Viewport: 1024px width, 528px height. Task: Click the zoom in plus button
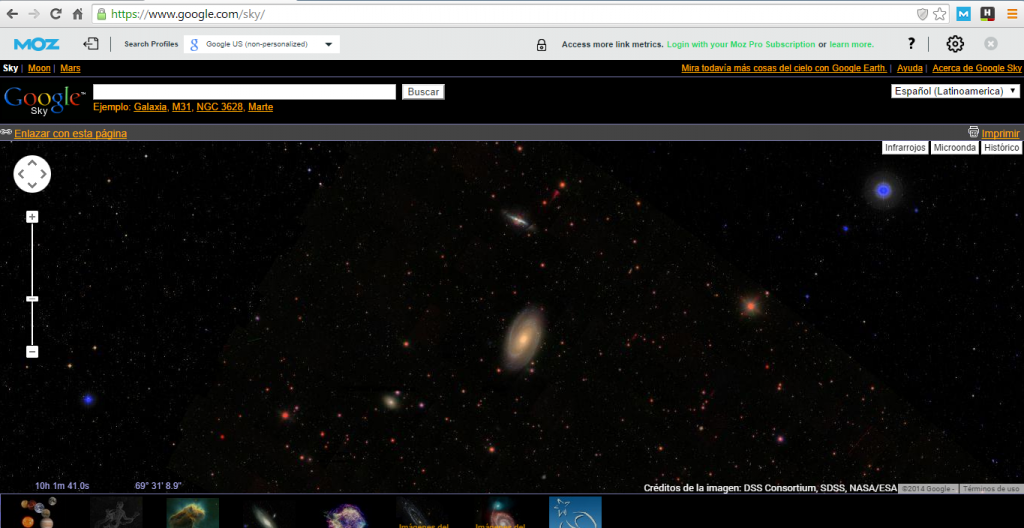click(x=32, y=217)
